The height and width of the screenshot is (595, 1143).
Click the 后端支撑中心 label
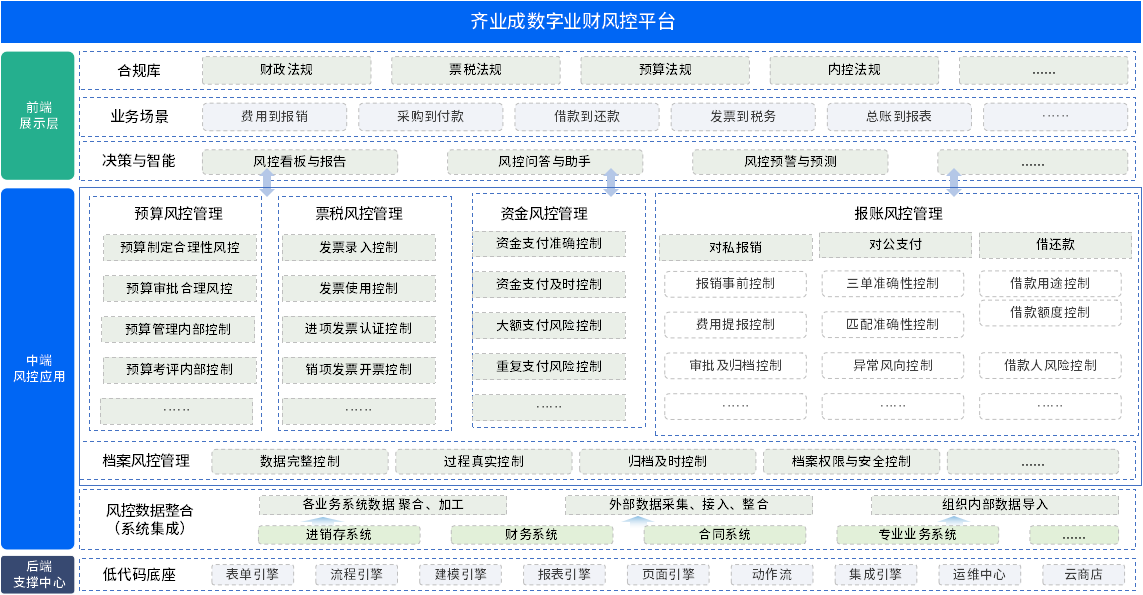pos(38,575)
